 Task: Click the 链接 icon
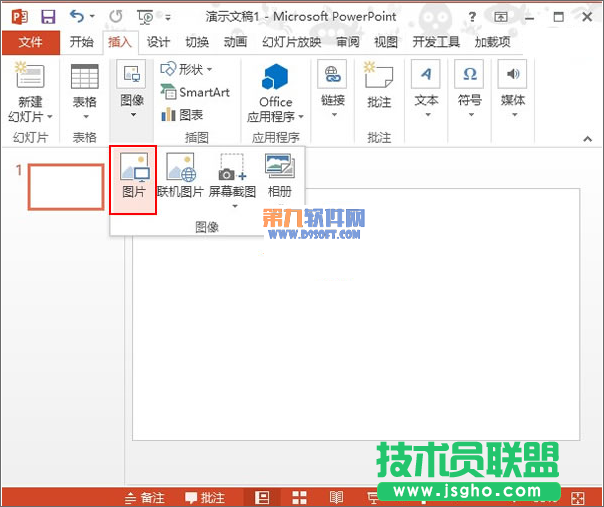point(332,74)
